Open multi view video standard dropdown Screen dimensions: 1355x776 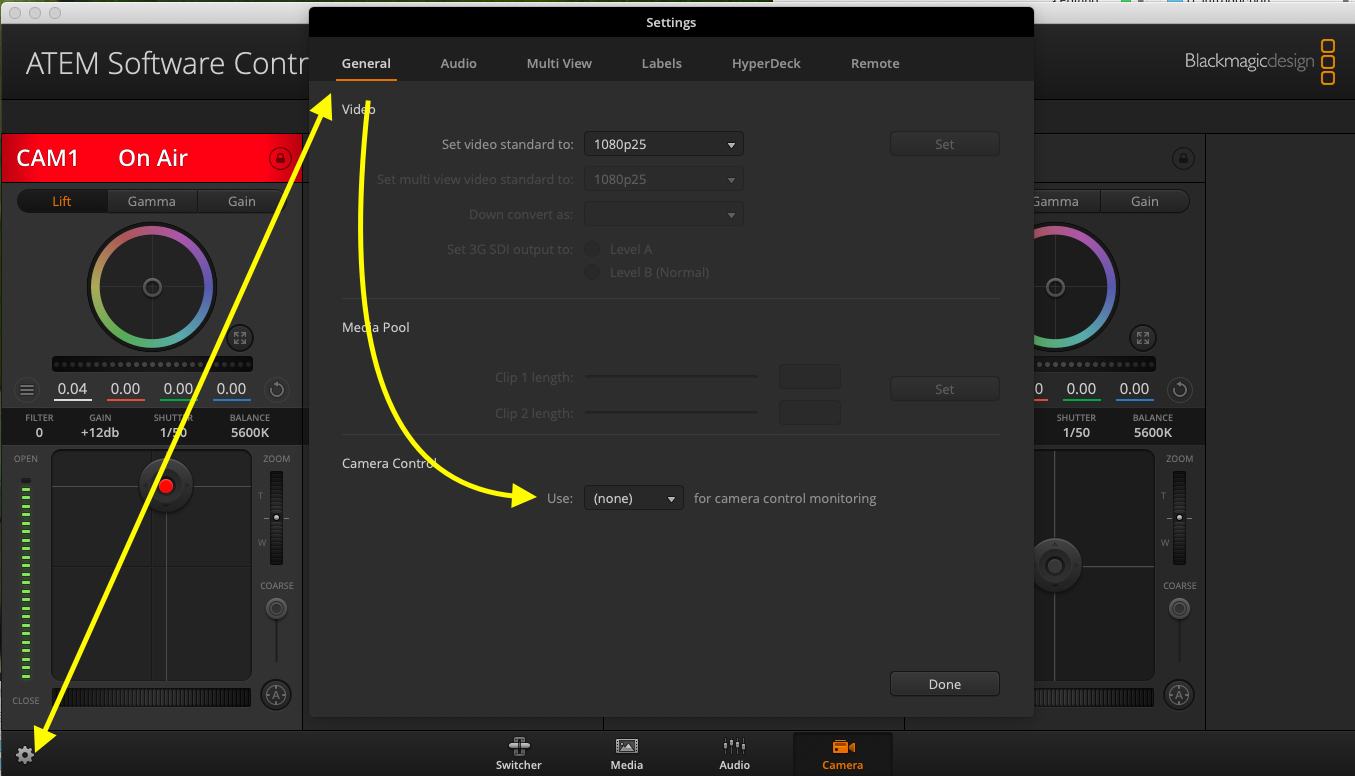pyautogui.click(x=664, y=180)
